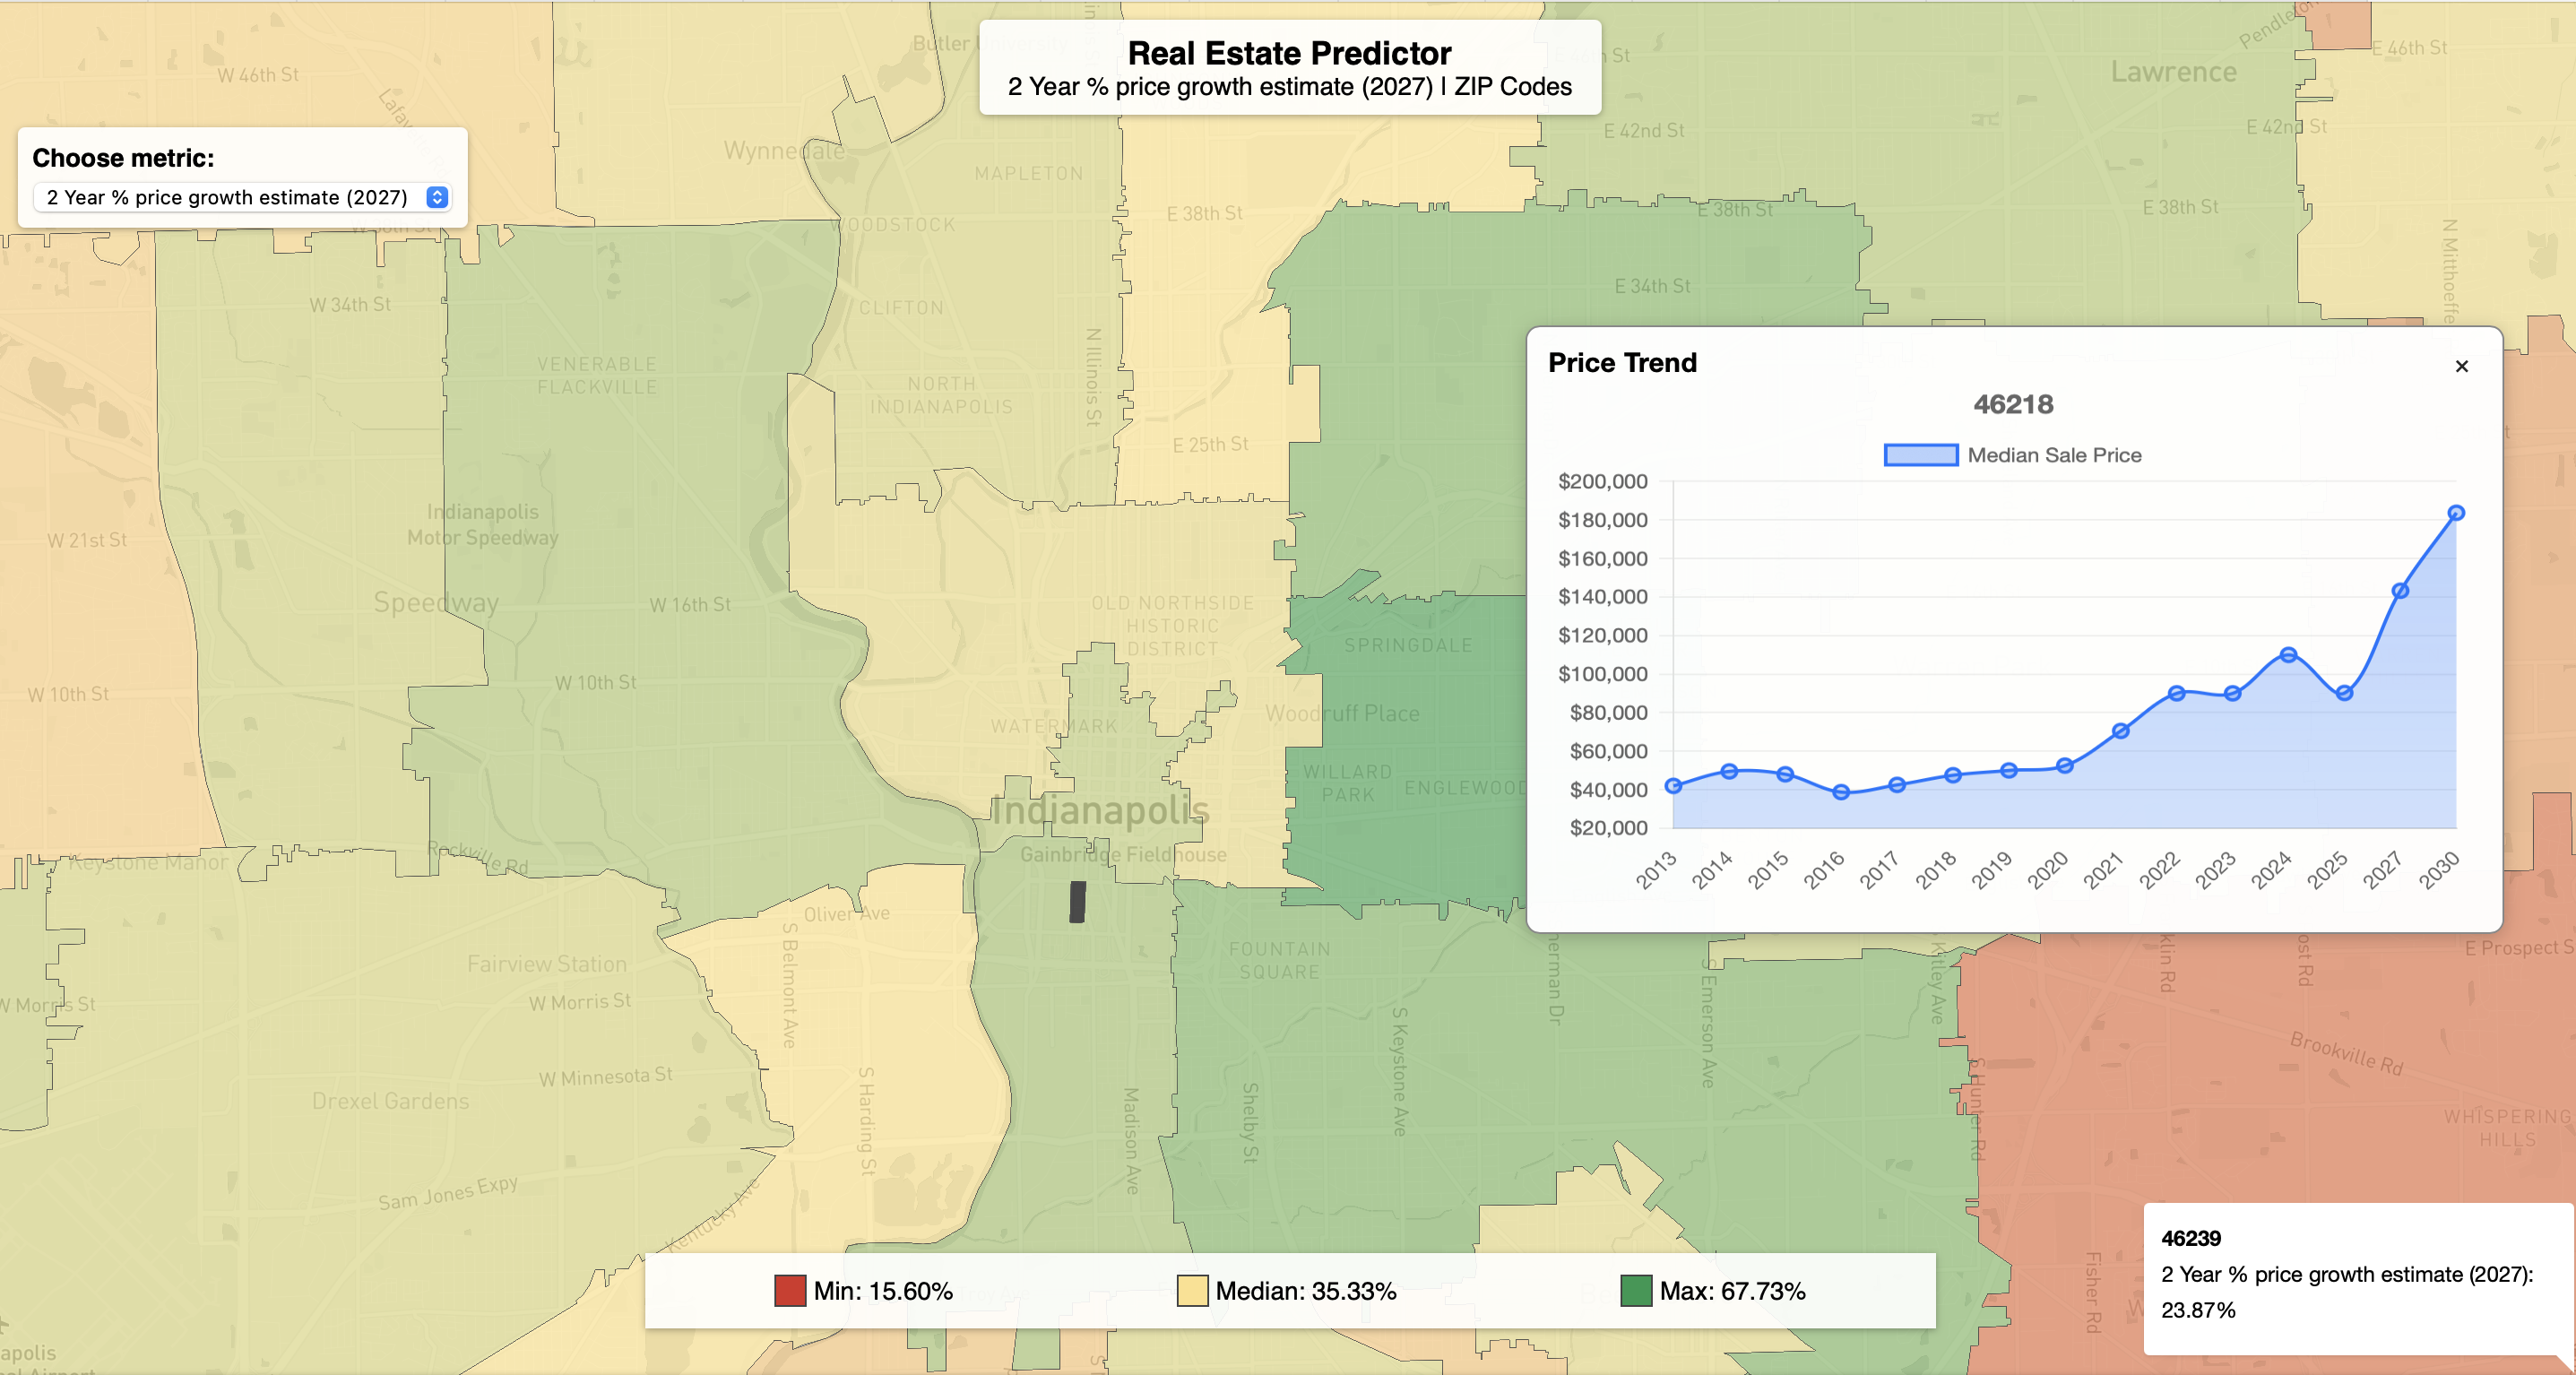Click the North Indianapolis map area

click(941, 395)
